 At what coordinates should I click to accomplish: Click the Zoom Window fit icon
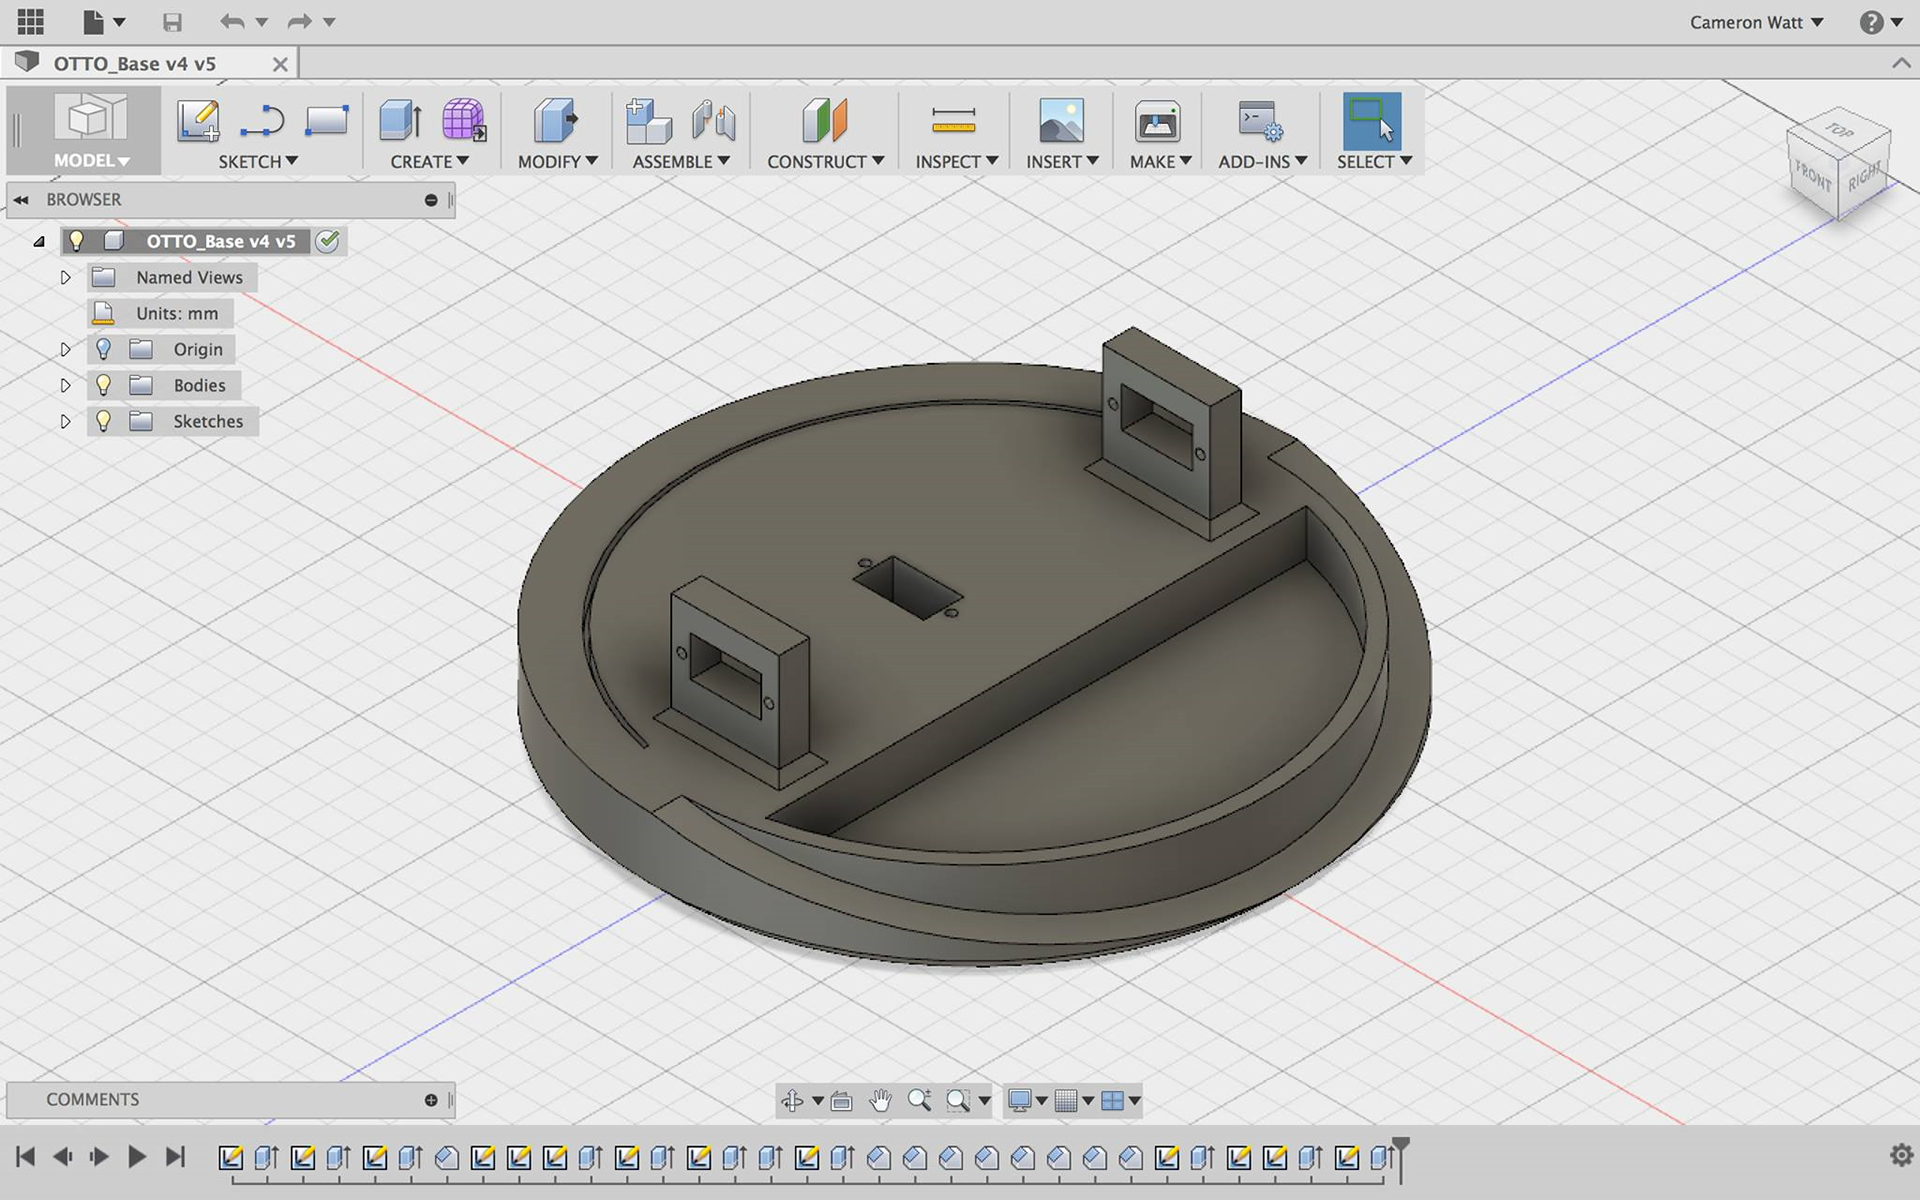click(958, 1101)
